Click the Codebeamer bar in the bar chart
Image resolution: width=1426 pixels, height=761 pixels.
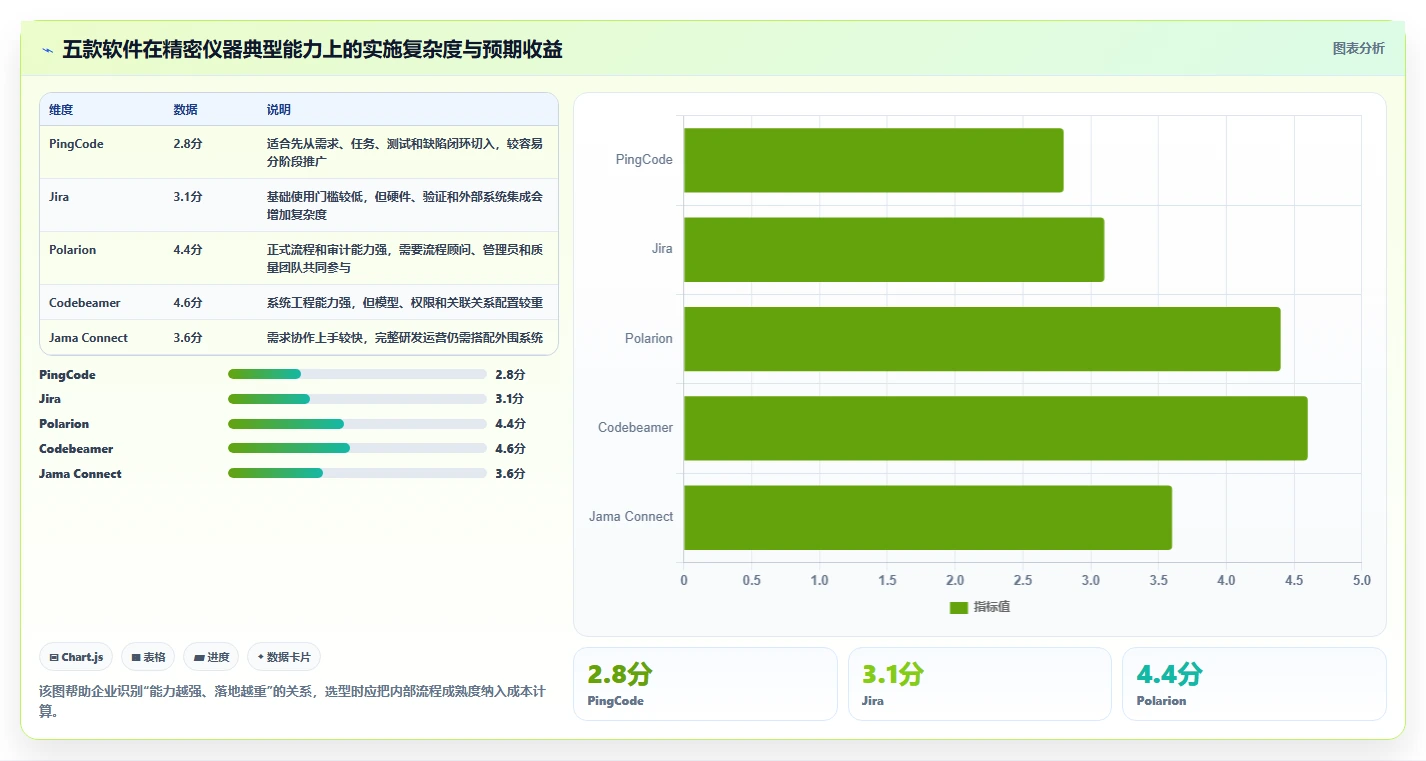[x=995, y=428]
